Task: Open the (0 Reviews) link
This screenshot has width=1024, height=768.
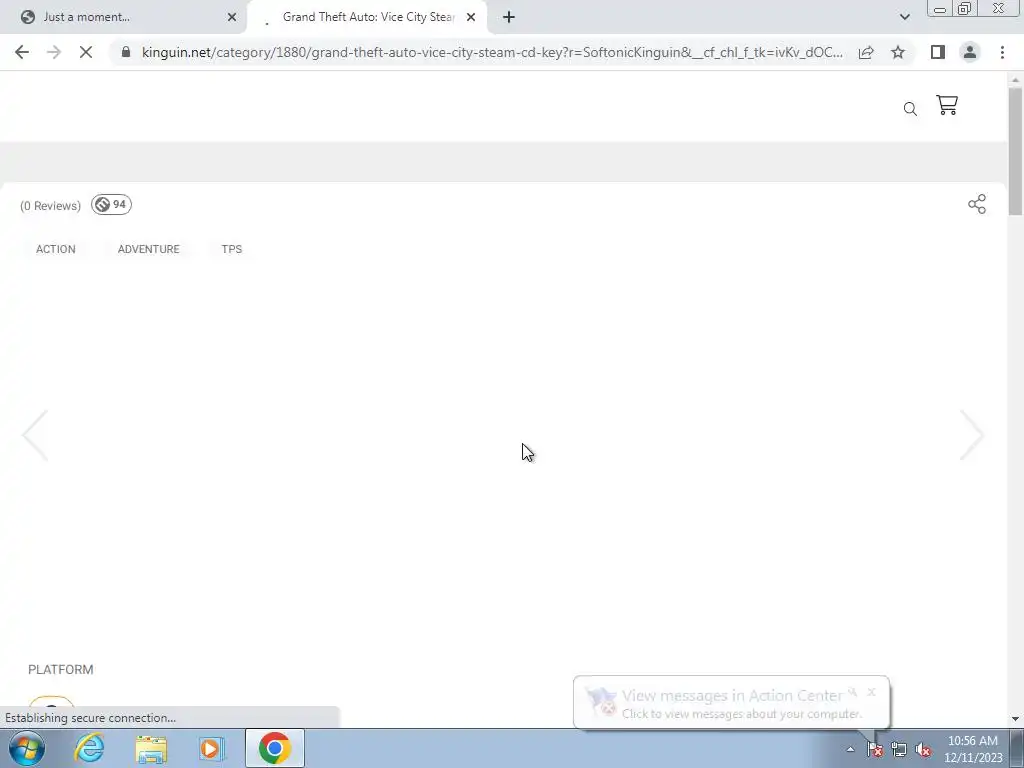Action: [x=50, y=206]
